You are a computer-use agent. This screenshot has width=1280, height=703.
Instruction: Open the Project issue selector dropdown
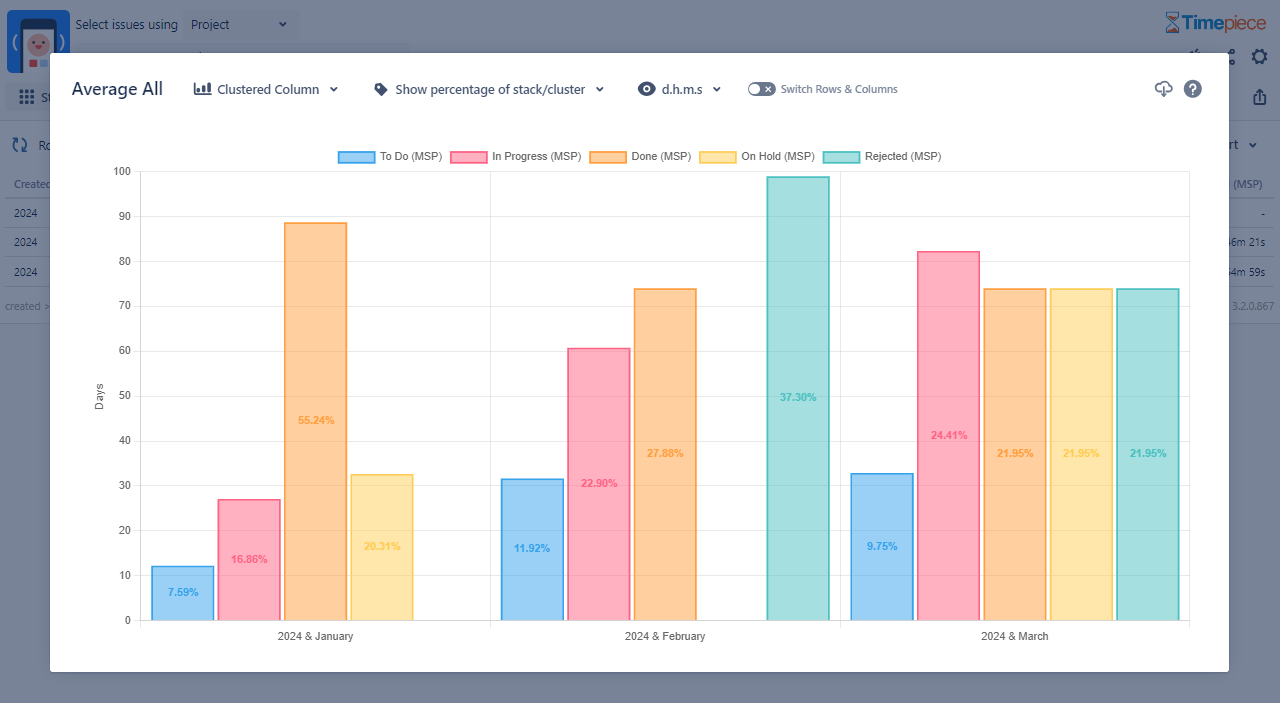(x=239, y=24)
